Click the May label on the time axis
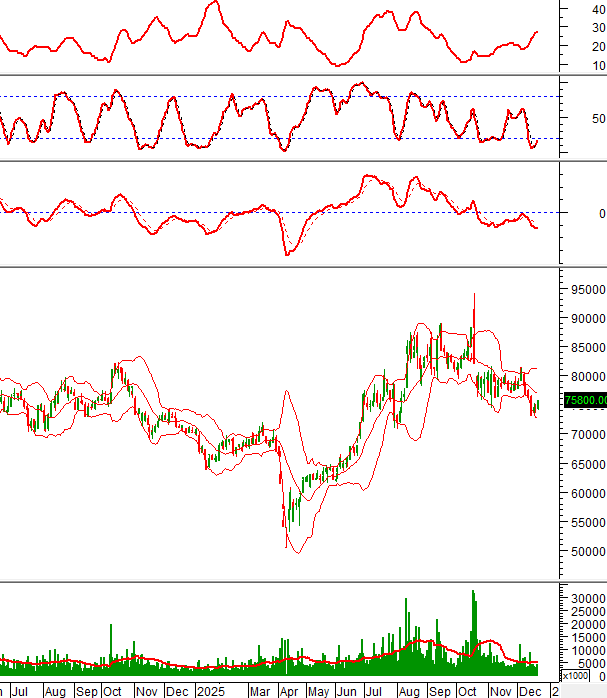607x698 pixels. (319, 691)
